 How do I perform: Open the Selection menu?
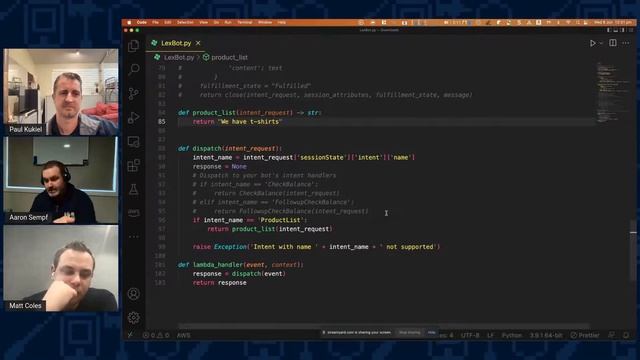coord(185,22)
